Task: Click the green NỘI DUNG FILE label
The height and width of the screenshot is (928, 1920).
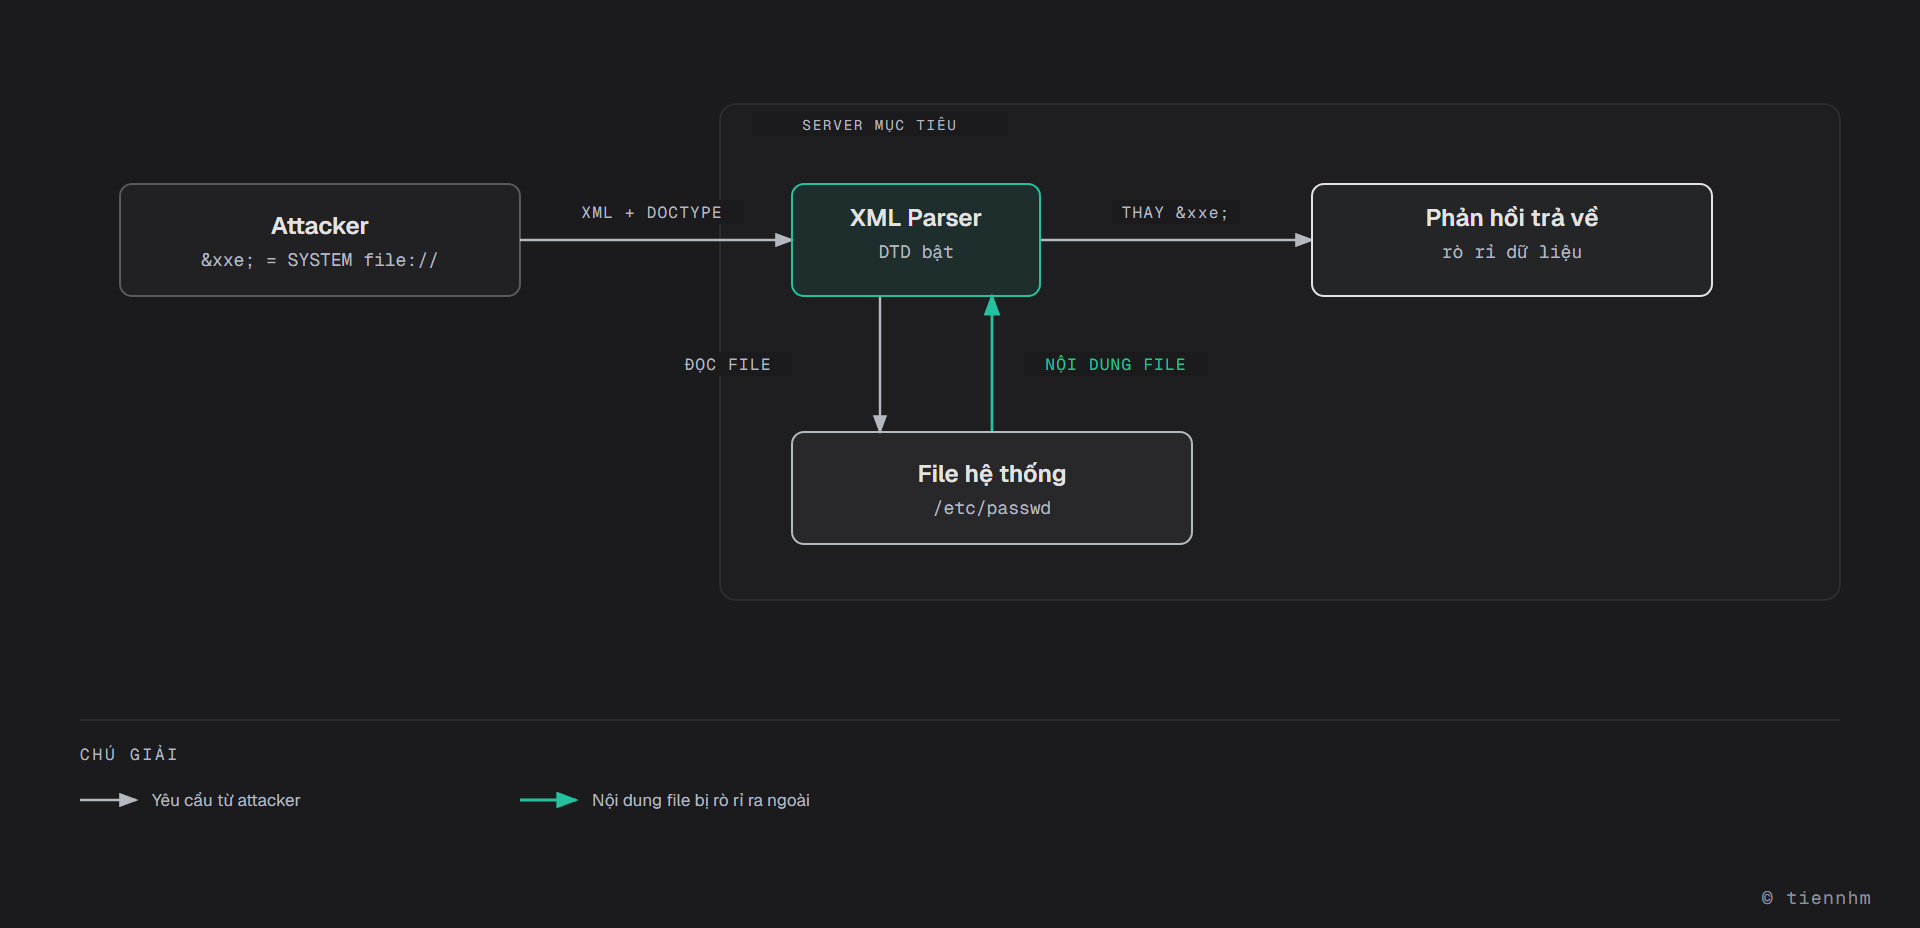Action: pos(1115,365)
